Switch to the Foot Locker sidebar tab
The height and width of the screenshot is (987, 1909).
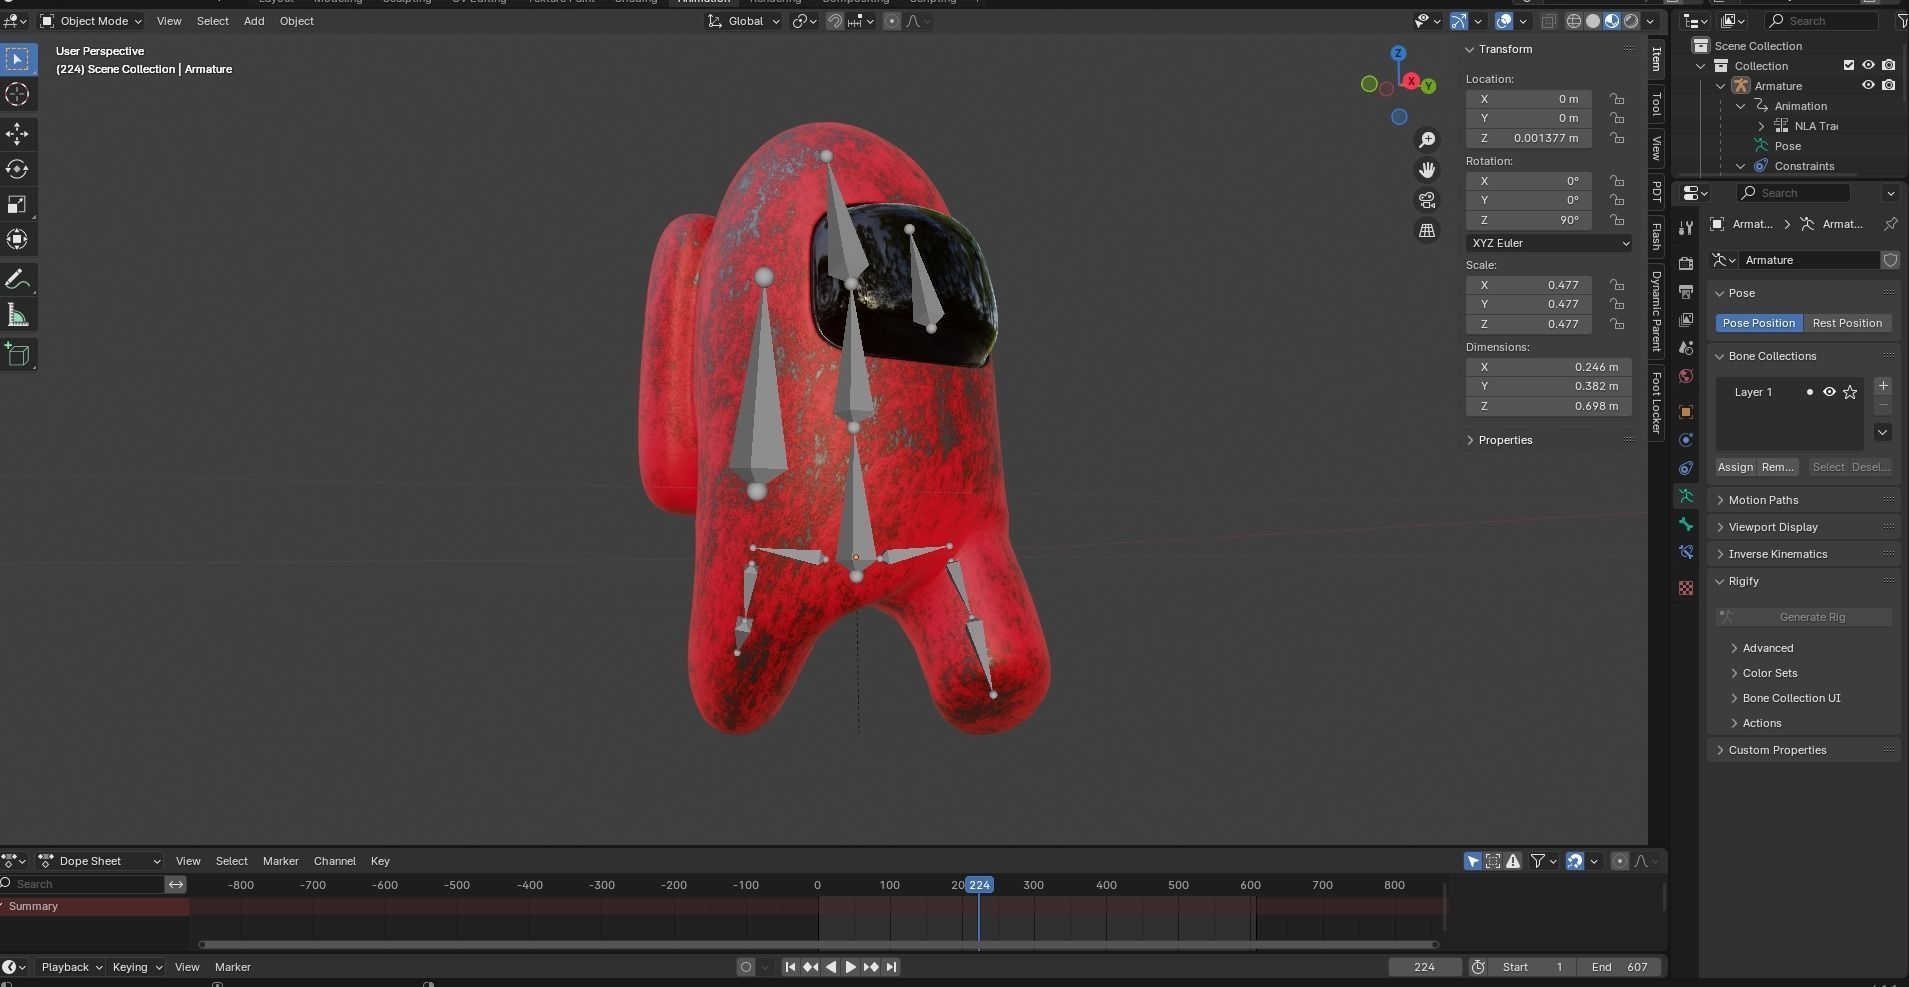1656,402
